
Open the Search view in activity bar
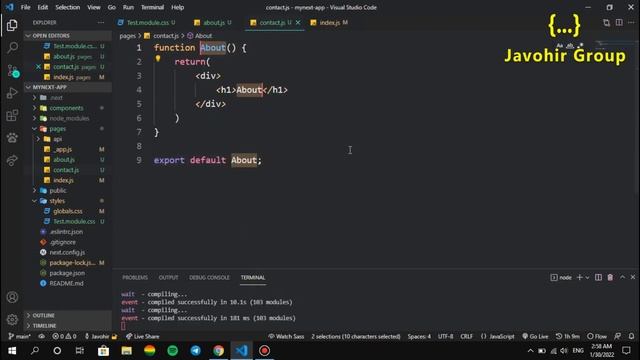click(12, 47)
